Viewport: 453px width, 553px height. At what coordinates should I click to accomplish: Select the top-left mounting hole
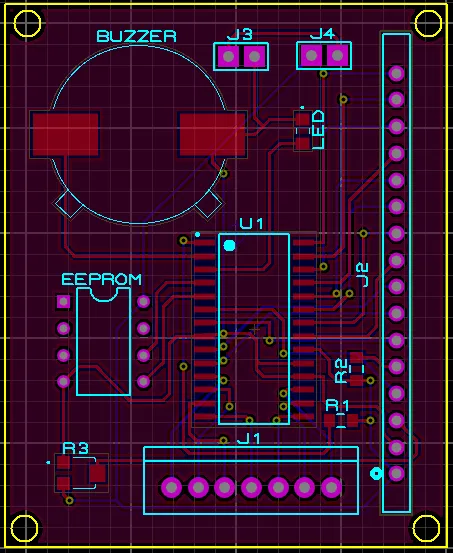[x=27, y=23]
